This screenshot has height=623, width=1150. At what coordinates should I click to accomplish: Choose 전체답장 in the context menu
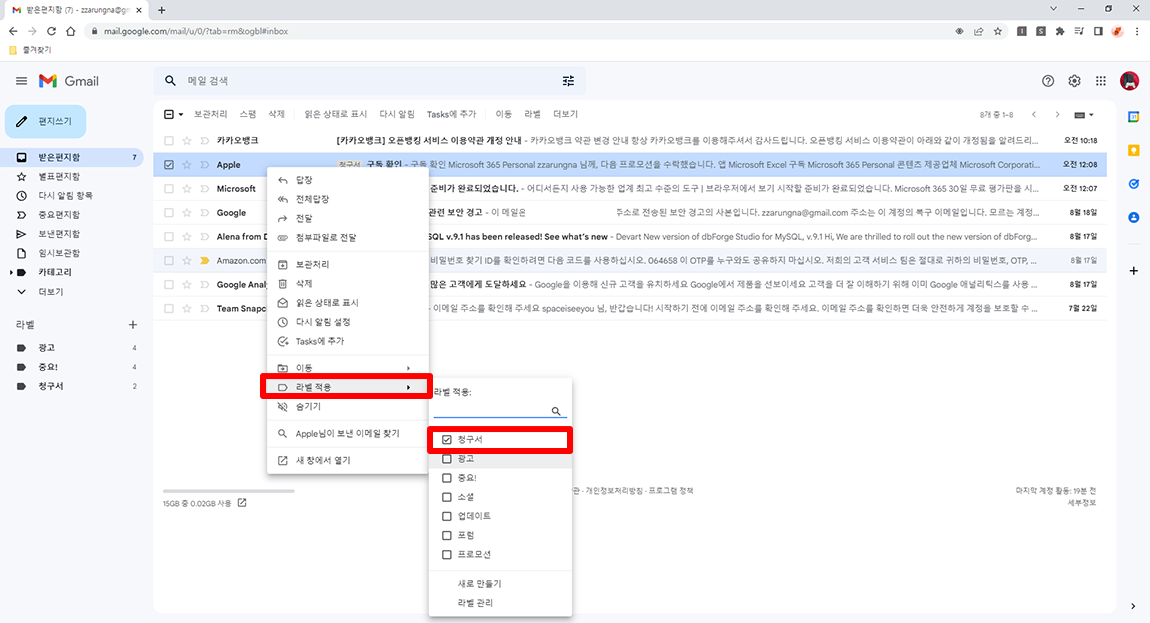click(x=348, y=199)
